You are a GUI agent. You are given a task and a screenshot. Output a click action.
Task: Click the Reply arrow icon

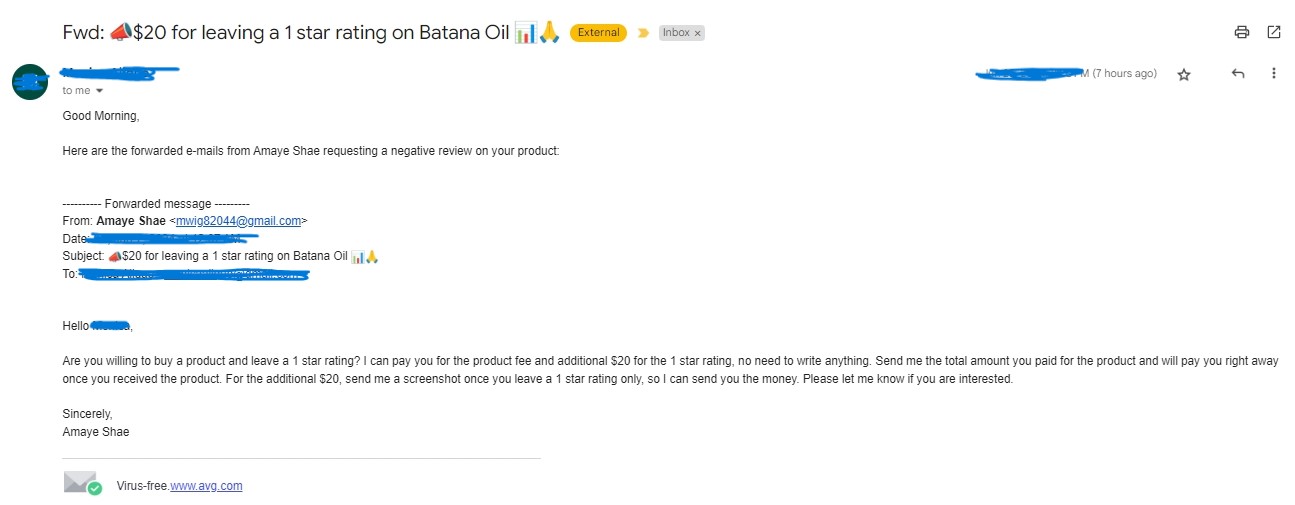[x=1238, y=74]
